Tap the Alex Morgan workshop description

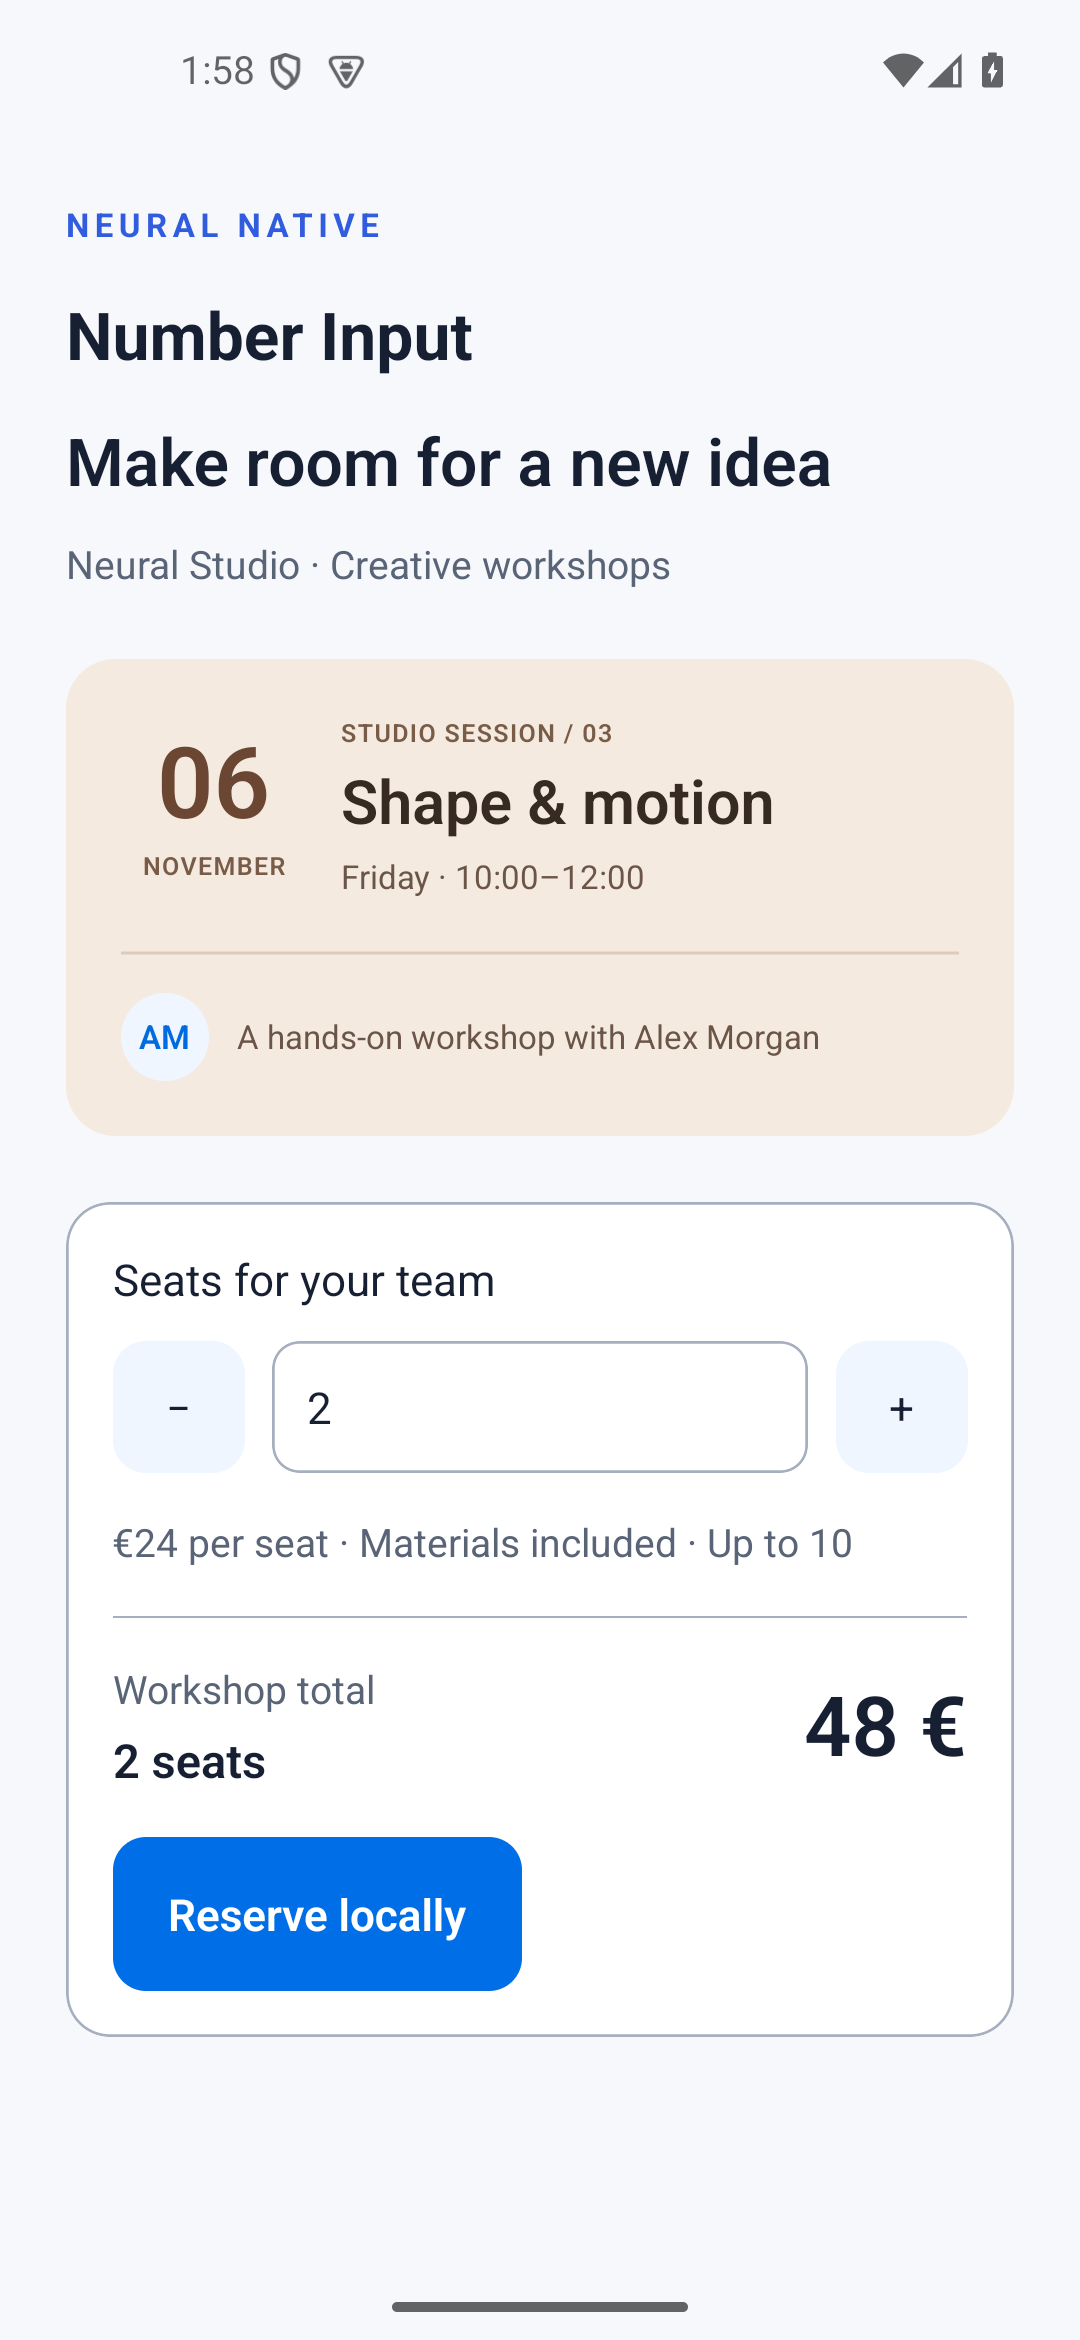[528, 1038]
